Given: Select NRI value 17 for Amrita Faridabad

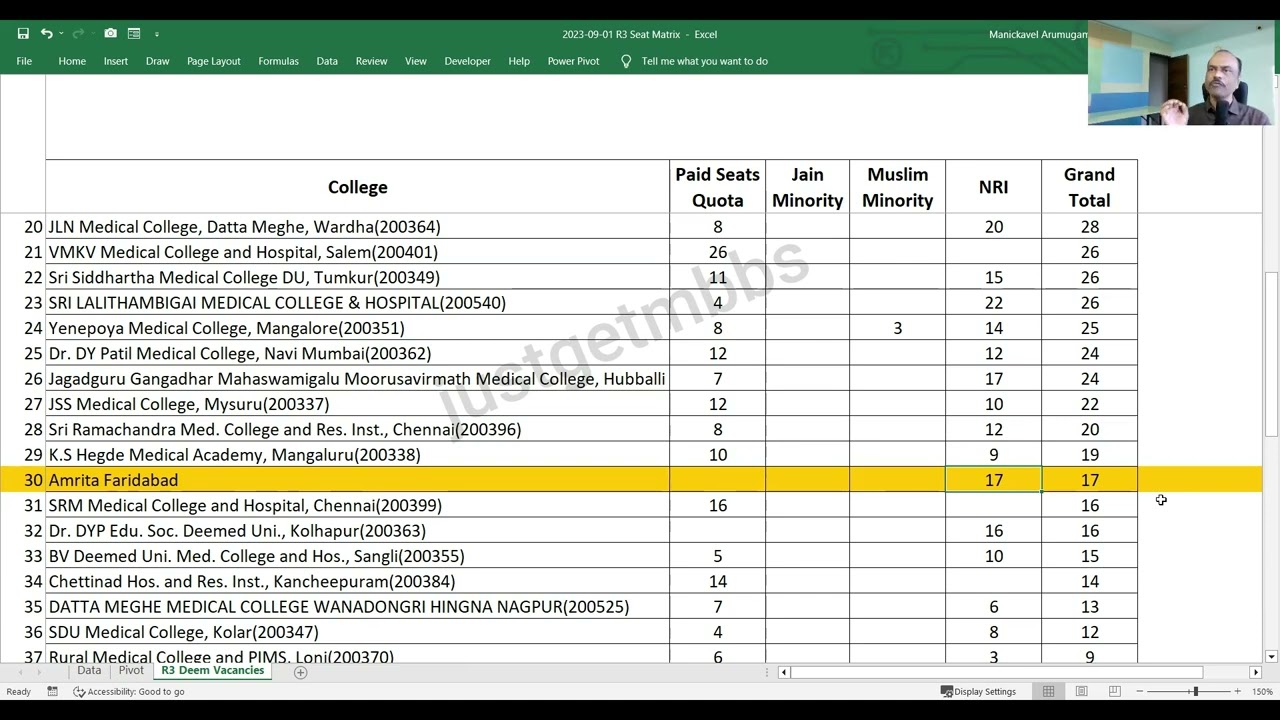Looking at the screenshot, I should coord(993,480).
